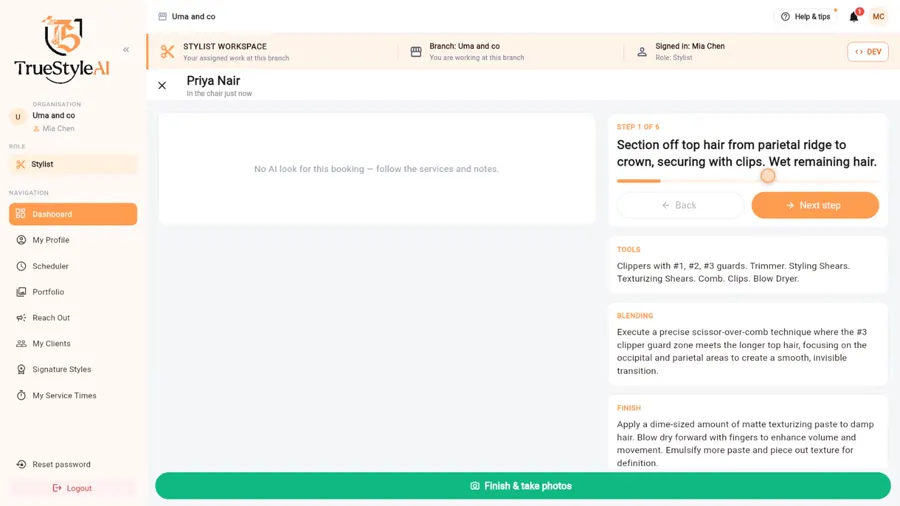Screen dimensions: 900x506
Task: Open Help & tips
Action: coord(806,17)
